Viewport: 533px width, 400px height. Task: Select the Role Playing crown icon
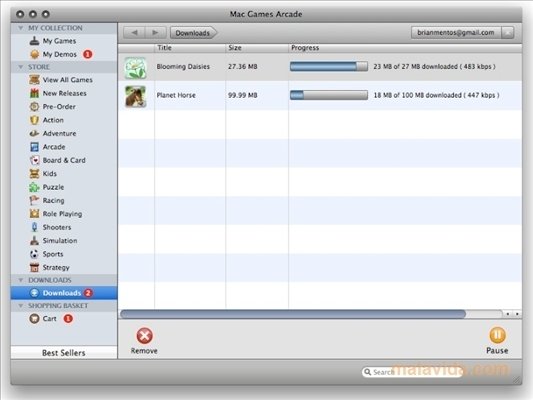[34, 214]
